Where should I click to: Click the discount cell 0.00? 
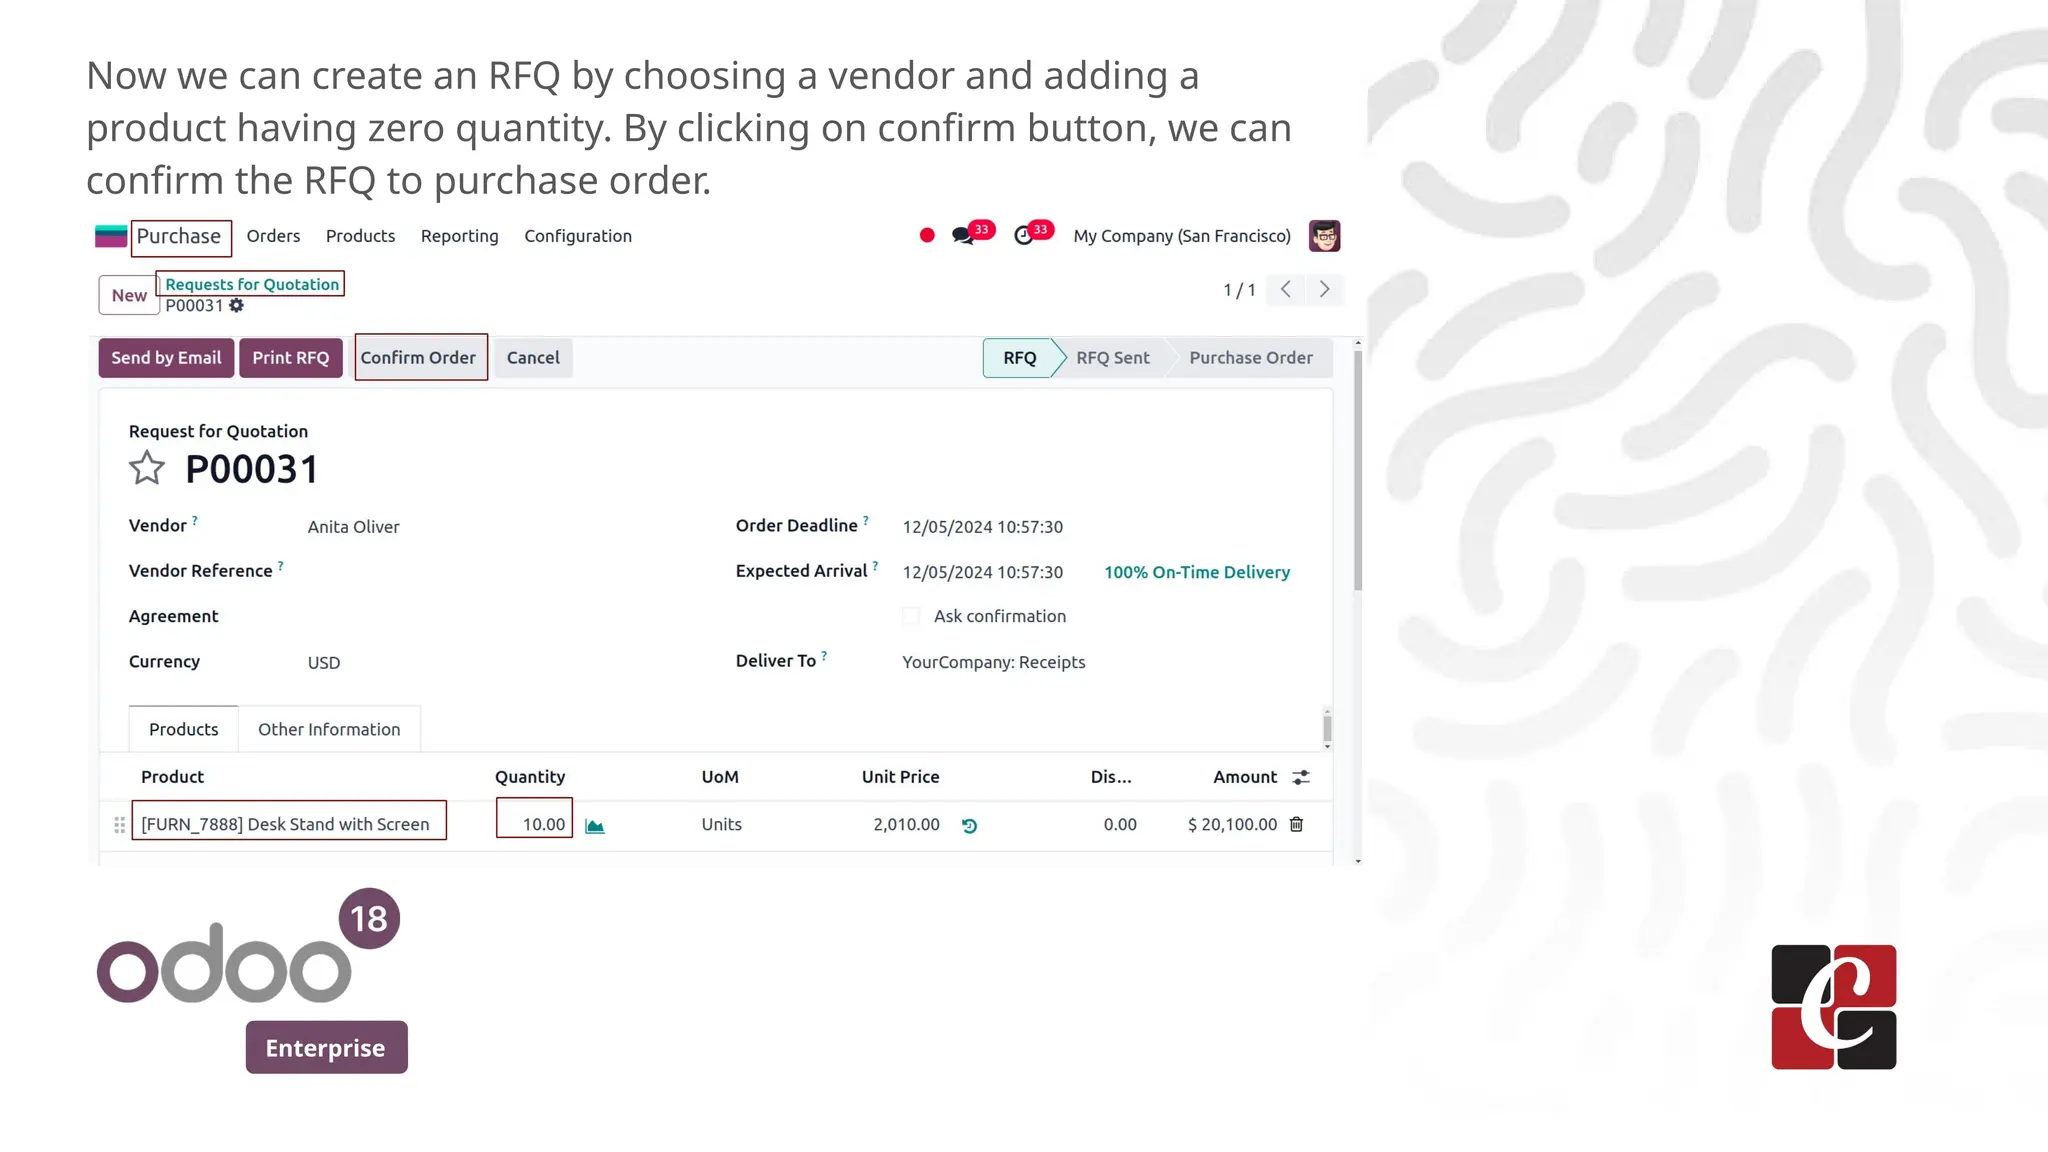1120,824
